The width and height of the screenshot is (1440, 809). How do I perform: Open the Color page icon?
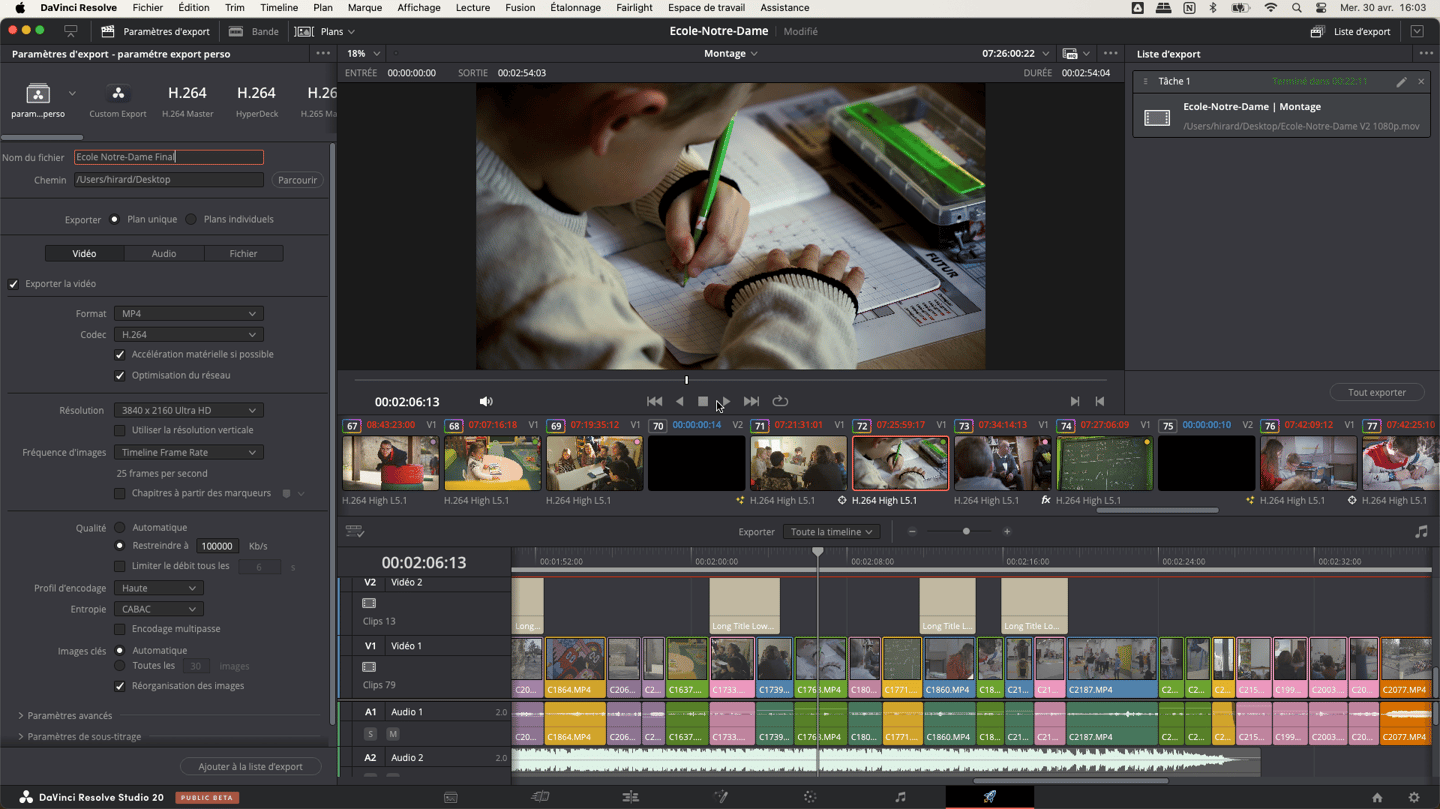[x=810, y=797]
